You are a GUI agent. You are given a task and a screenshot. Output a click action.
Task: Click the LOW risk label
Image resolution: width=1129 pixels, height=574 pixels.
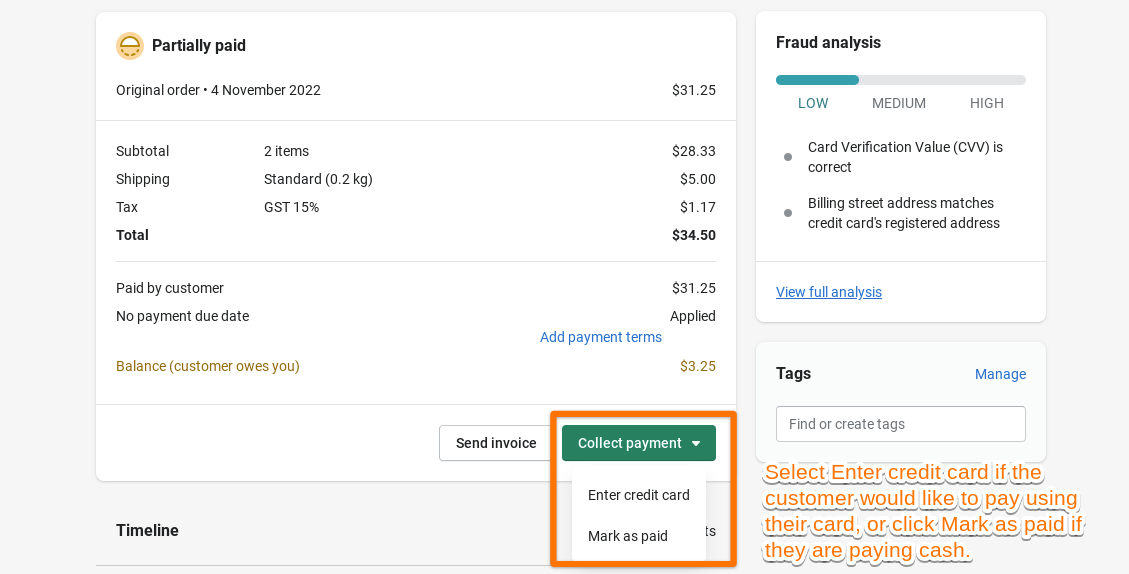813,103
